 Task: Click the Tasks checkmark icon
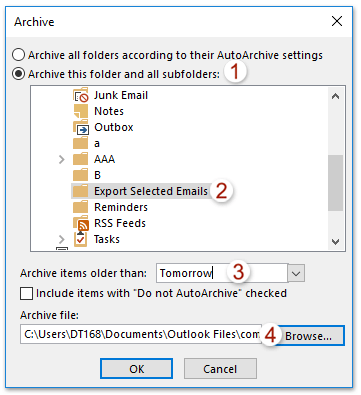click(x=80, y=239)
